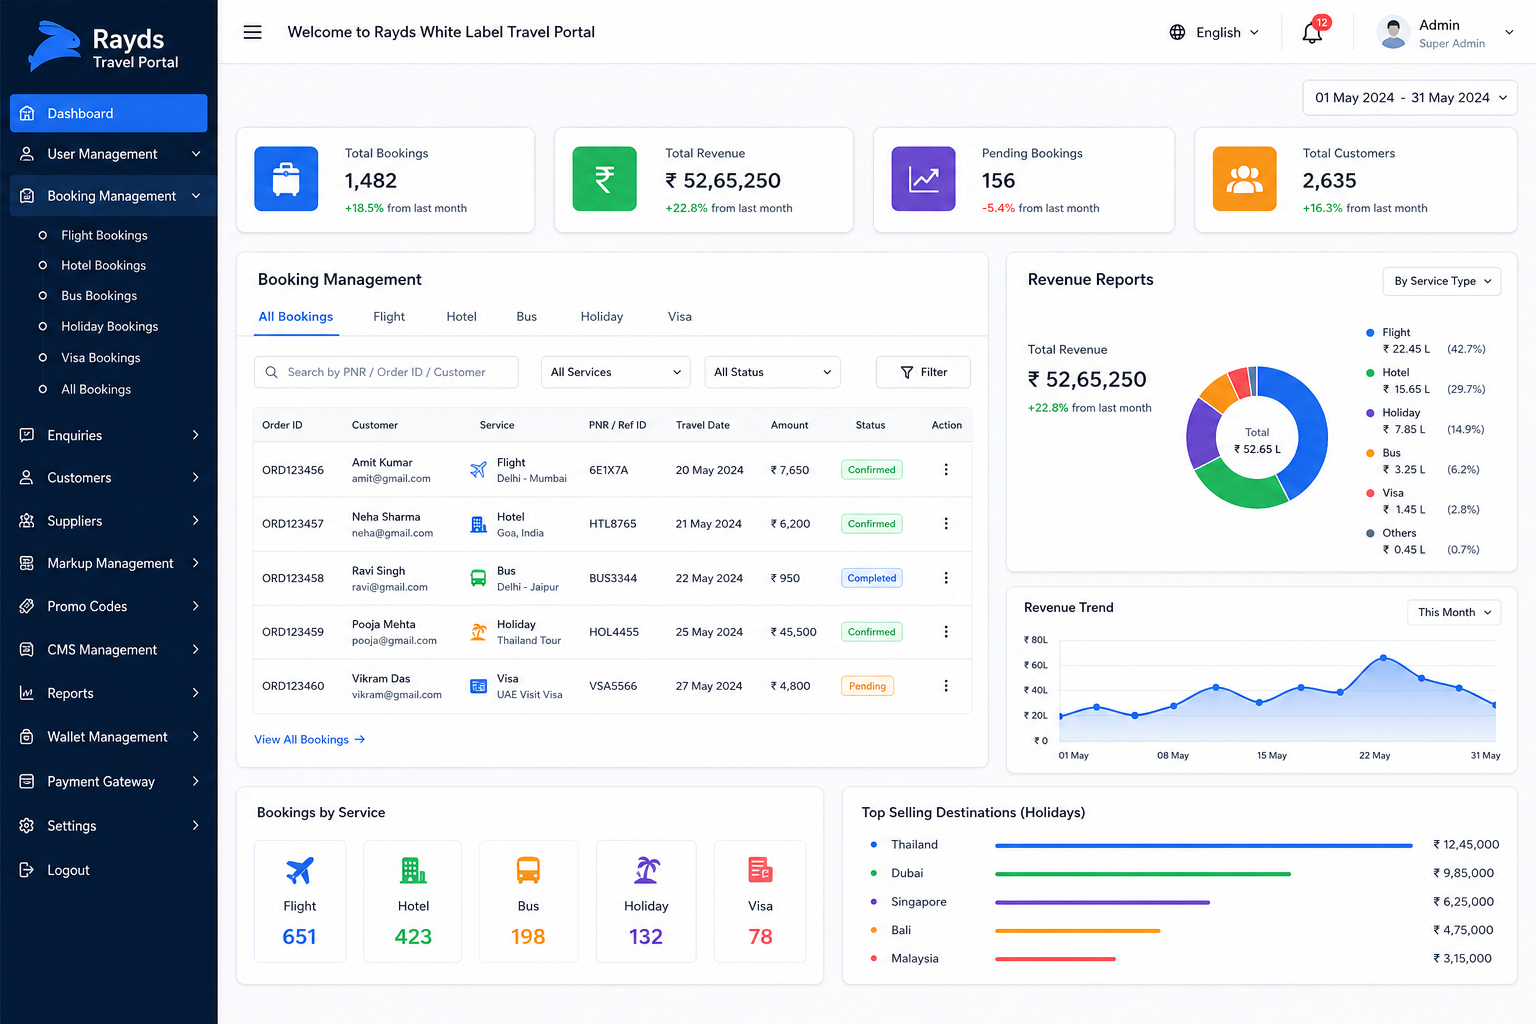Go to Dashboard in sidebar
This screenshot has width=1536, height=1024.
[109, 113]
